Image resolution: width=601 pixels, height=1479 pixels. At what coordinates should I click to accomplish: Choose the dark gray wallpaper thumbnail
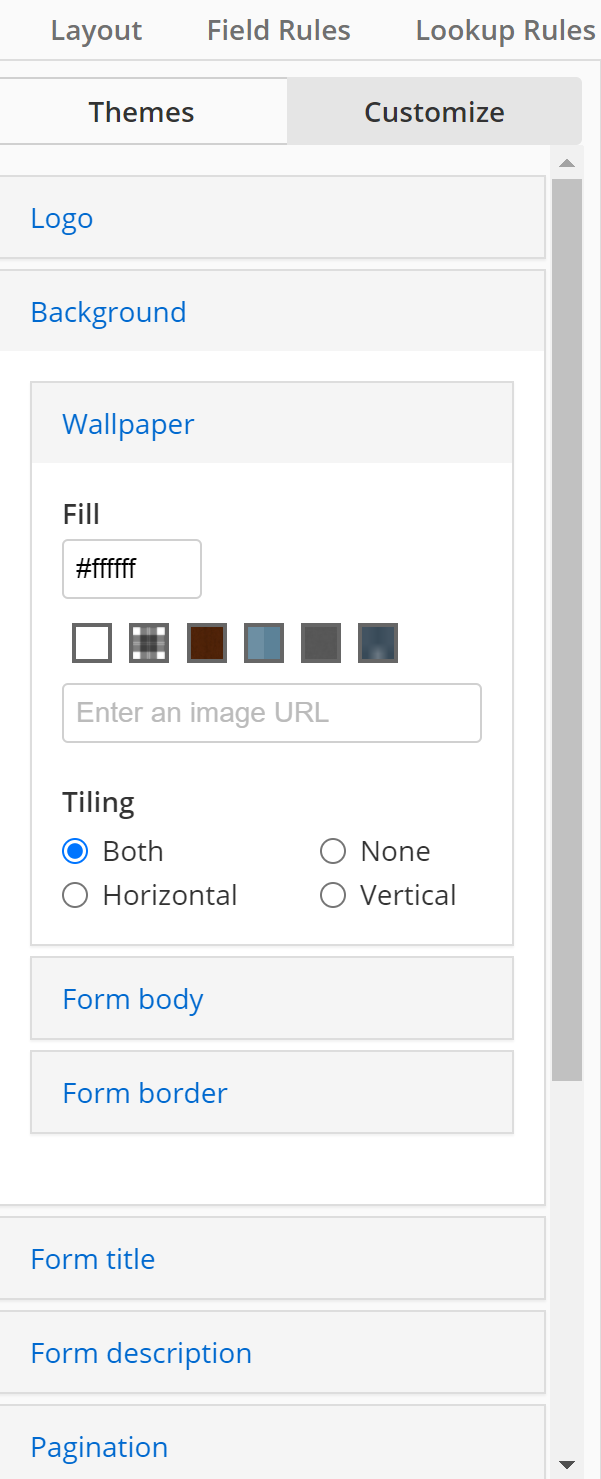(x=321, y=643)
